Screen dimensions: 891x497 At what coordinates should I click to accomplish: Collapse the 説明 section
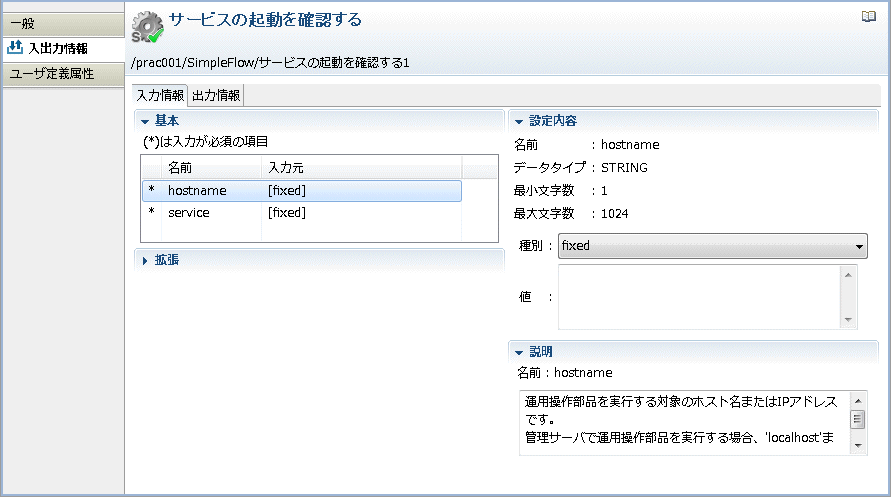pos(519,353)
